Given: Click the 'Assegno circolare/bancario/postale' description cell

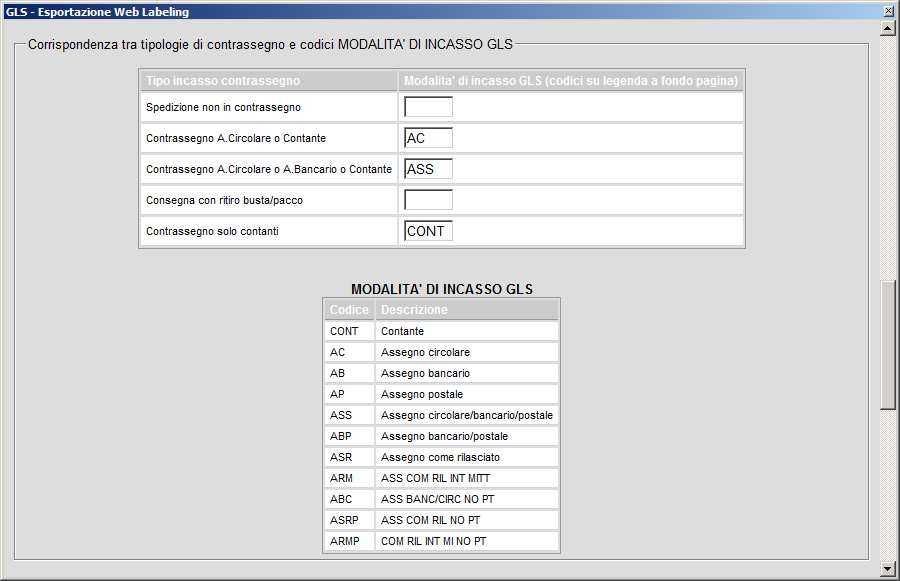Looking at the screenshot, I should (x=467, y=415).
